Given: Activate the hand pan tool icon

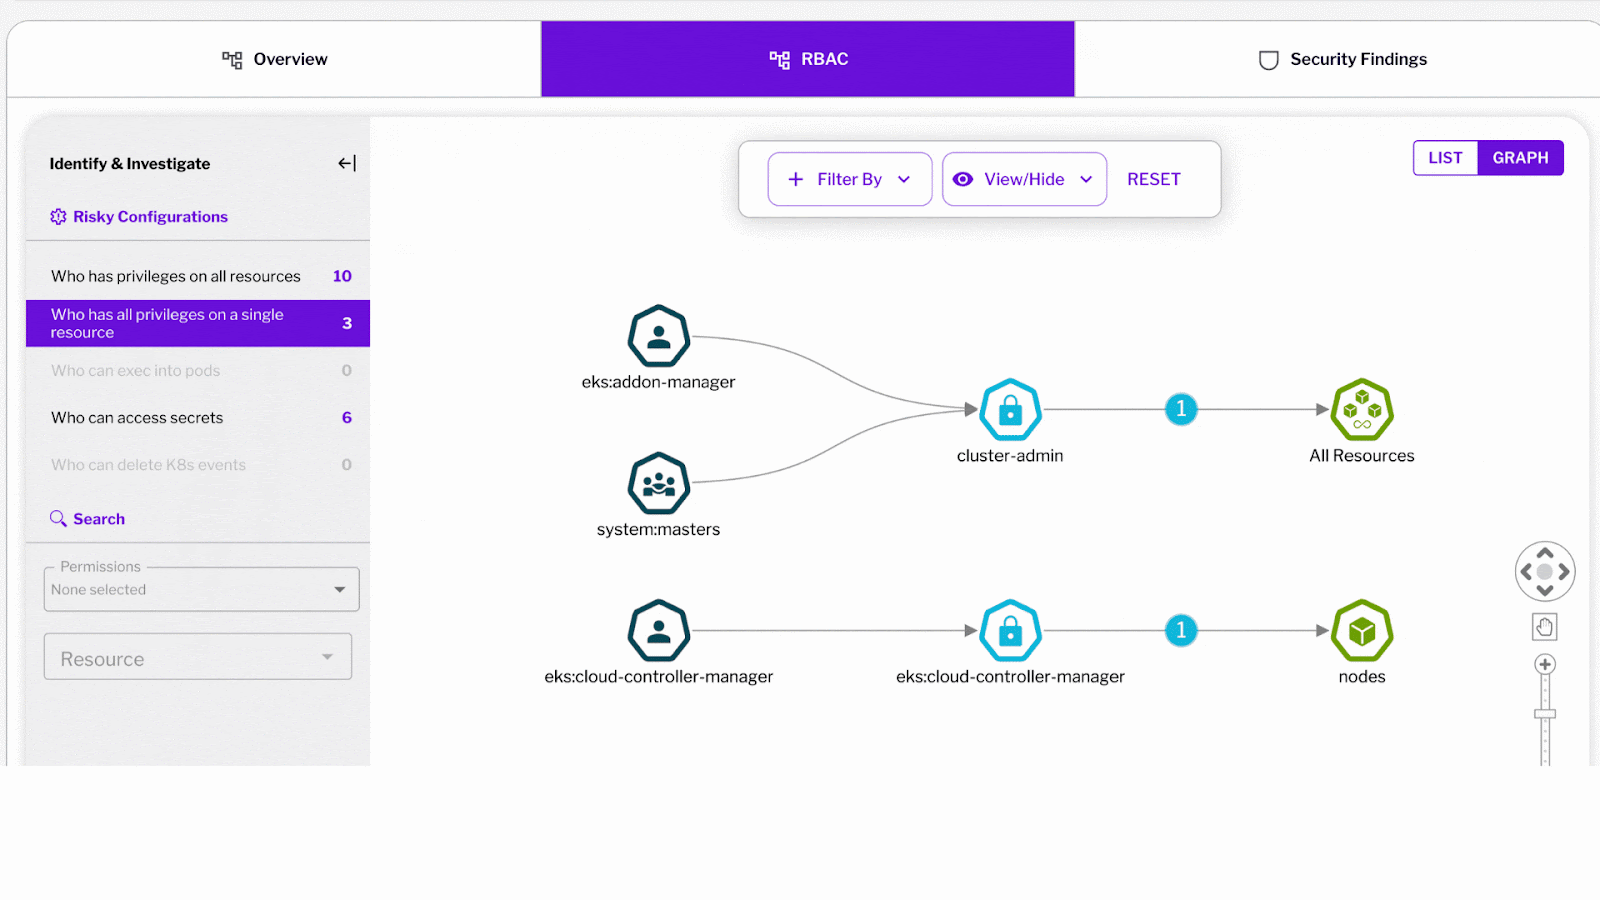Looking at the screenshot, I should tap(1545, 627).
